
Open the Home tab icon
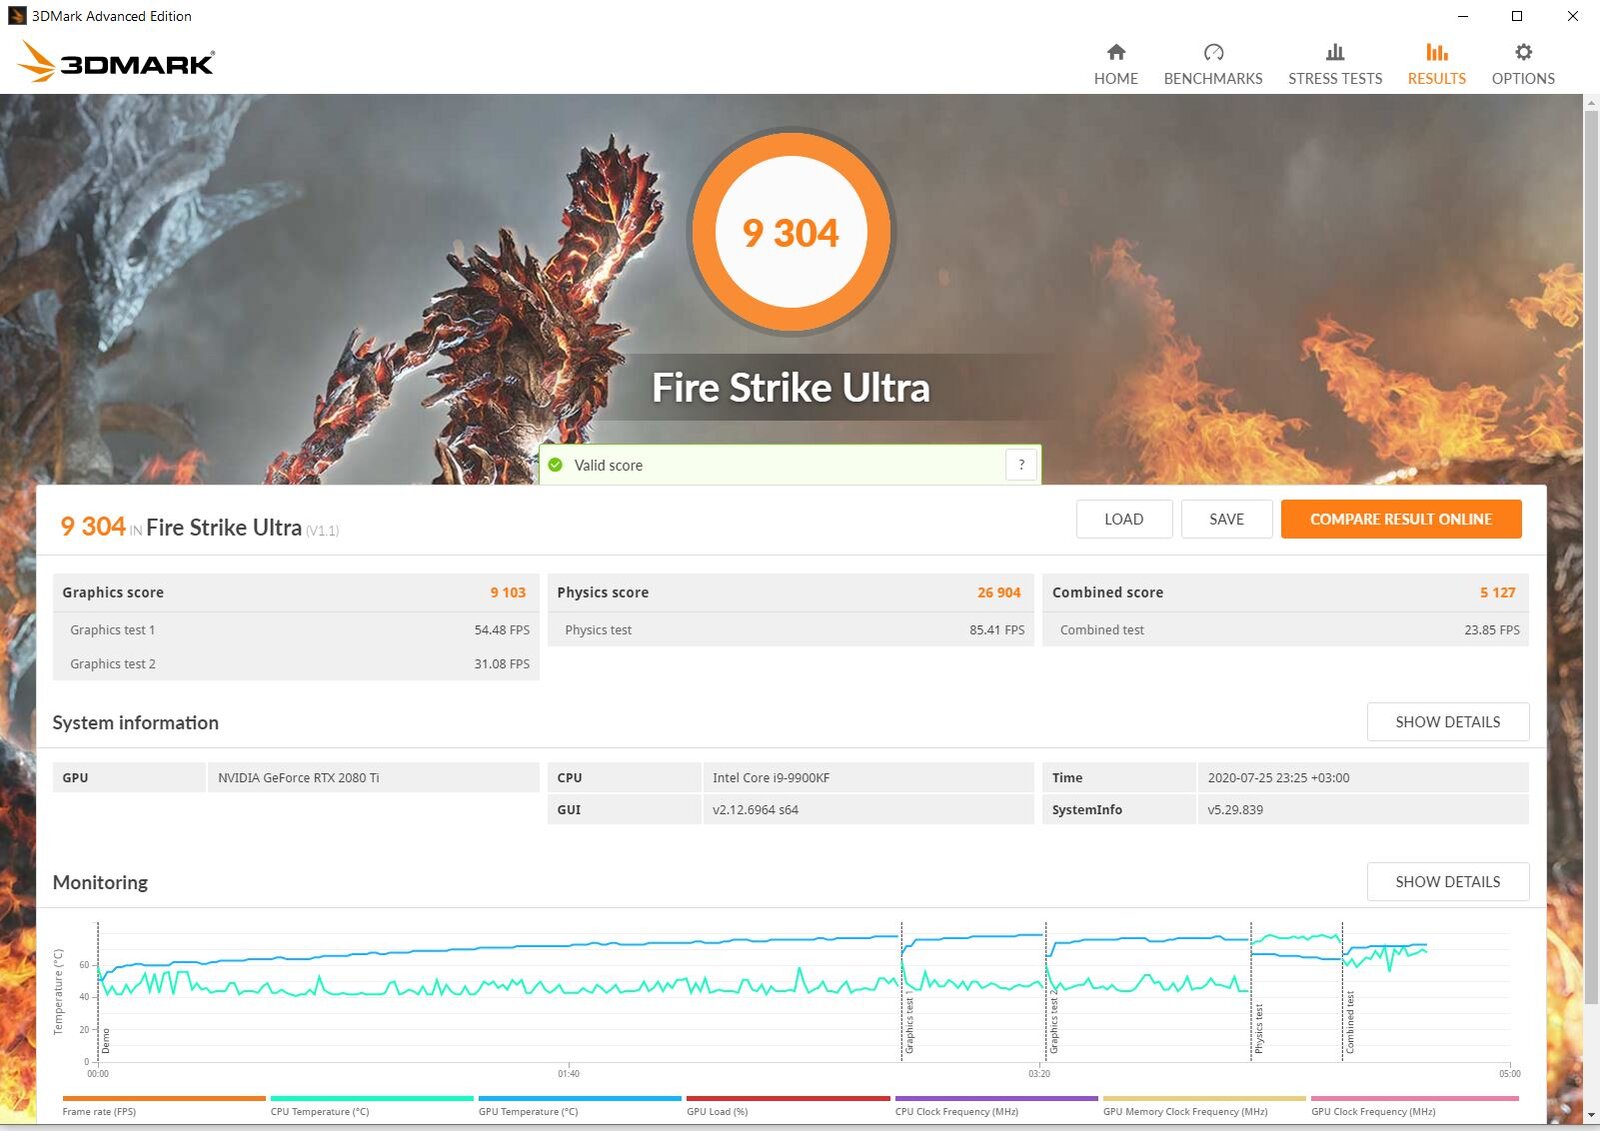[x=1116, y=52]
